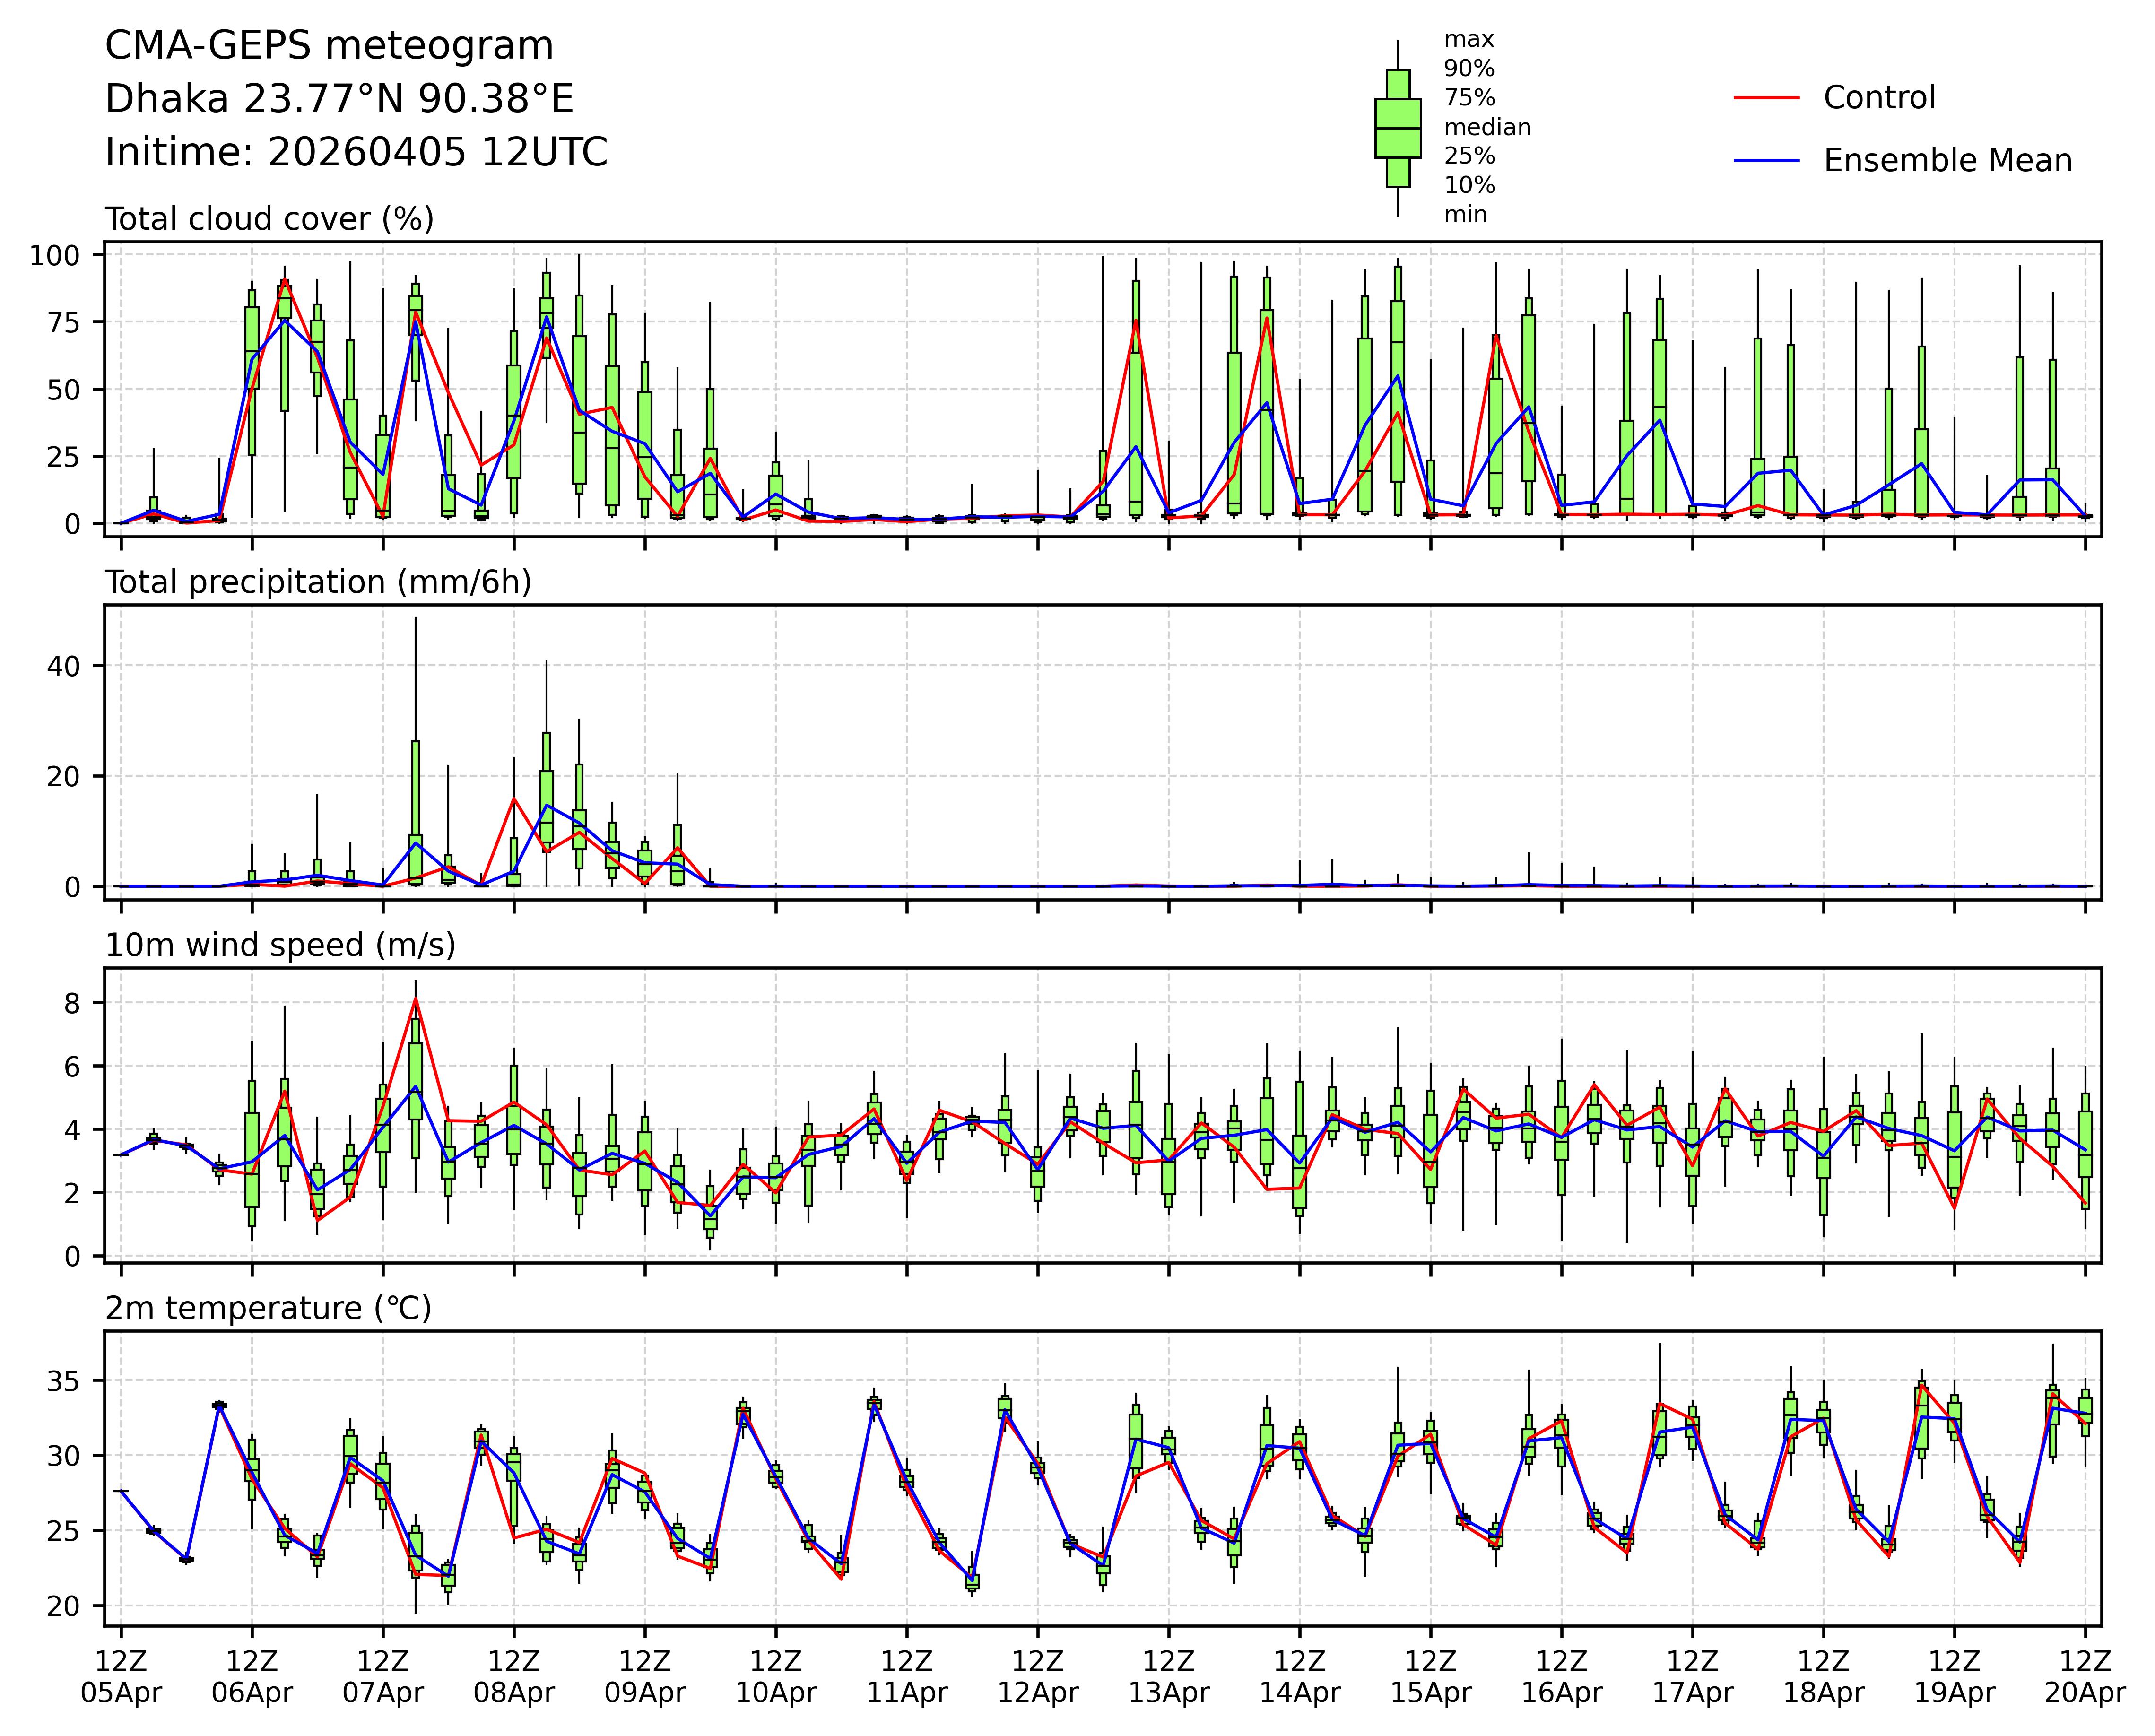Viewport: 2155px width, 1736px height.
Task: Click the '2m temperature (℃)' panel title
Action: point(268,1308)
